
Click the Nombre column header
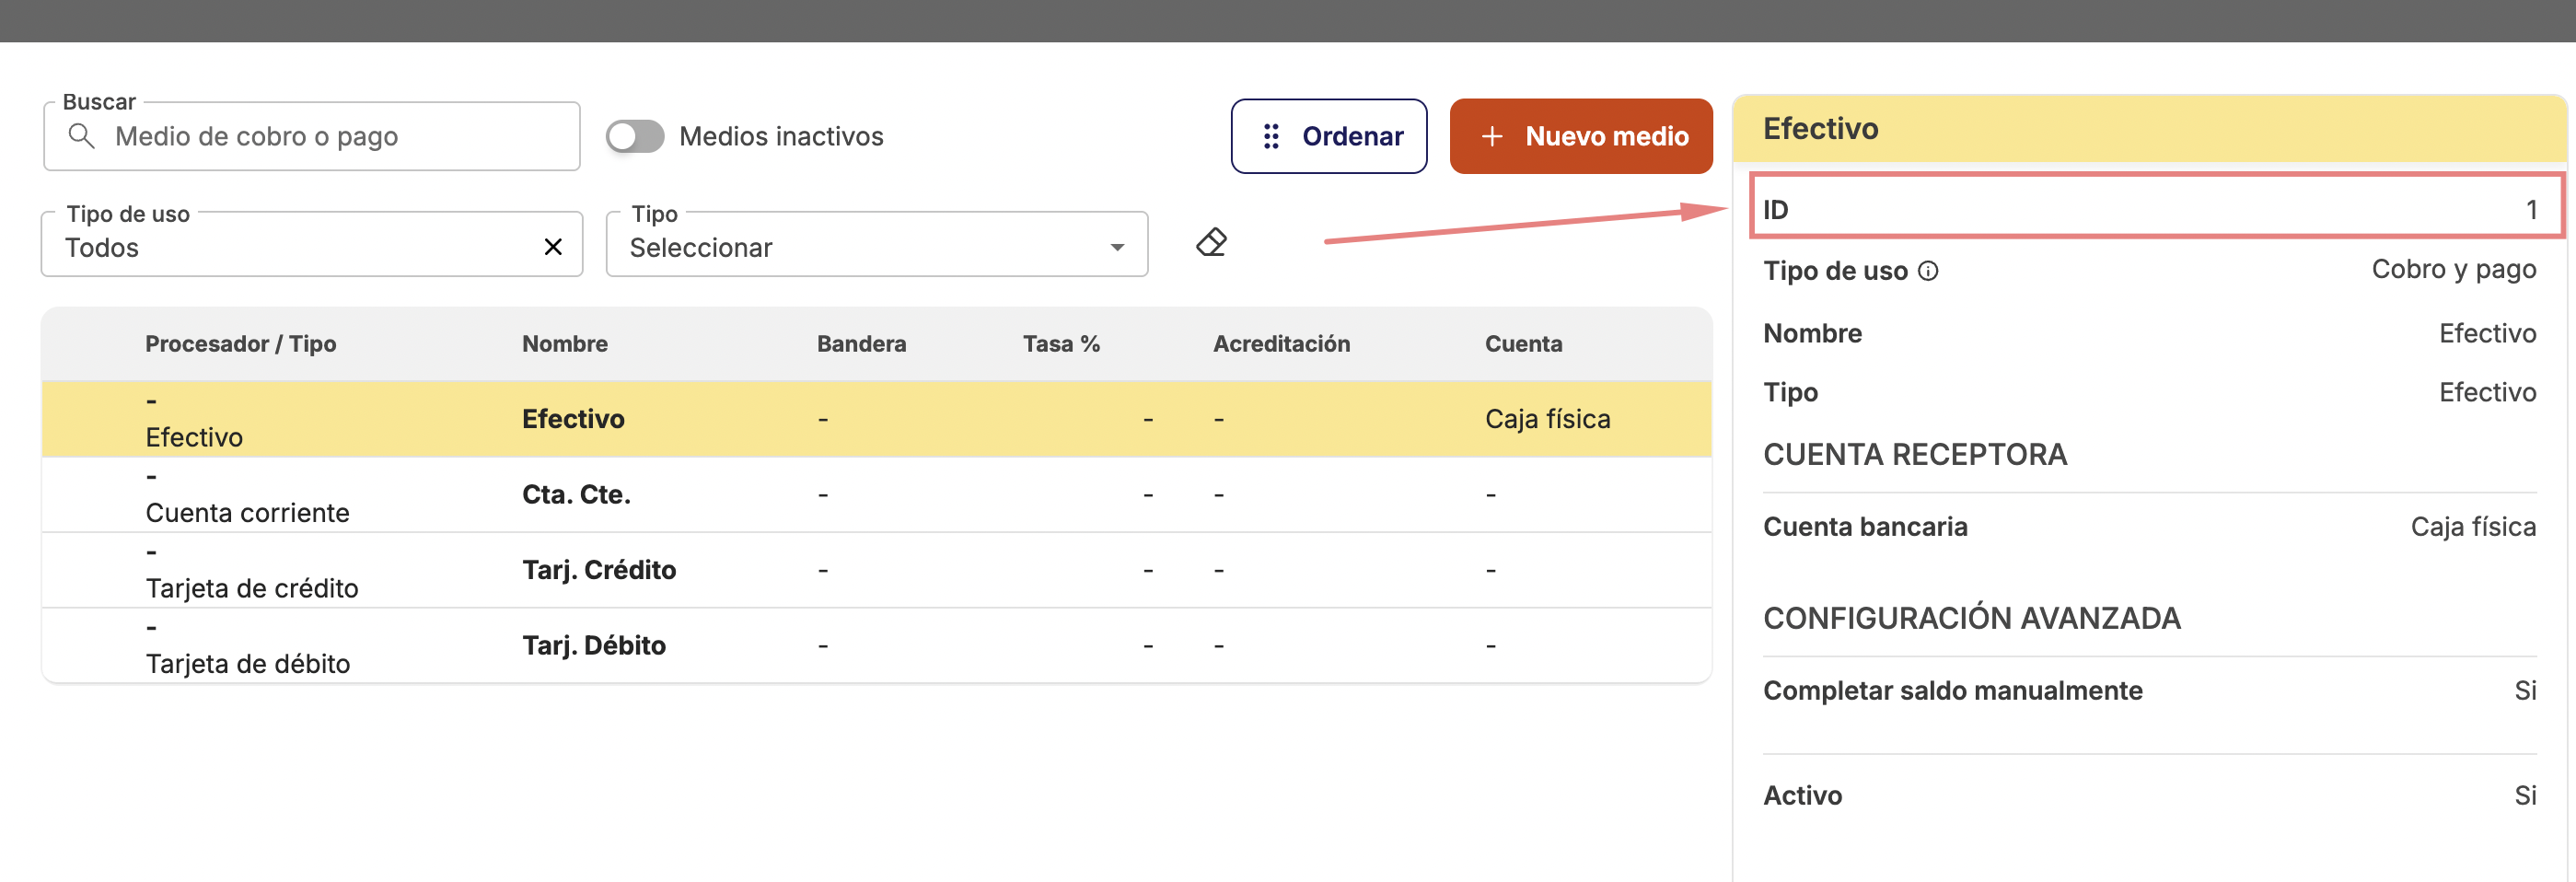pos(565,344)
